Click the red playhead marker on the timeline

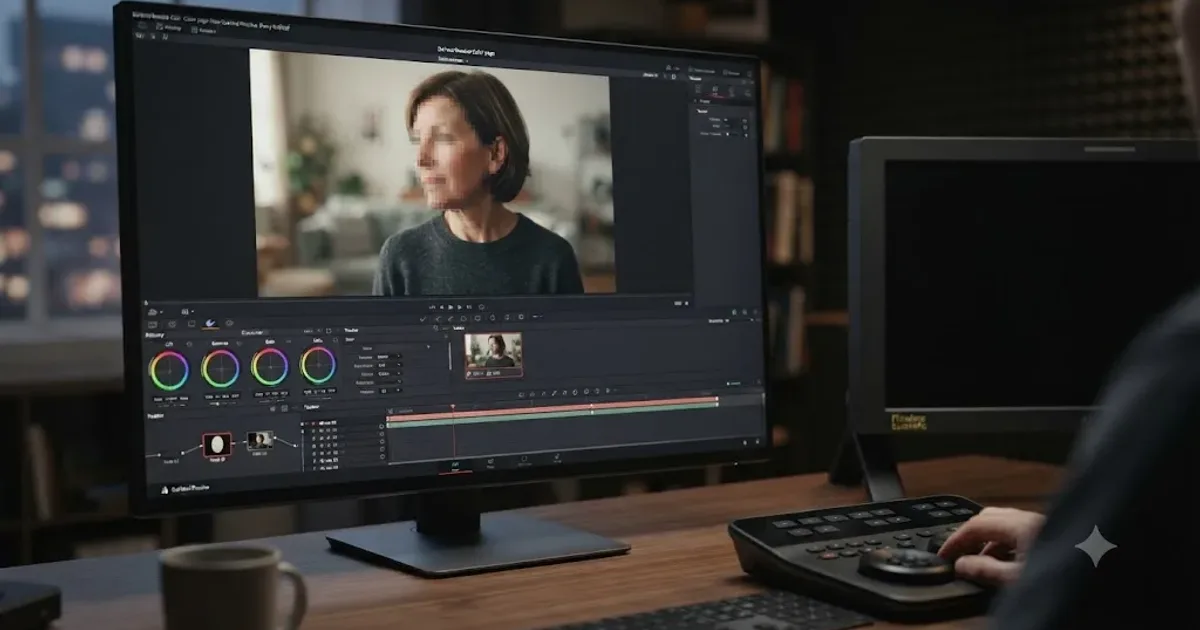pyautogui.click(x=453, y=407)
